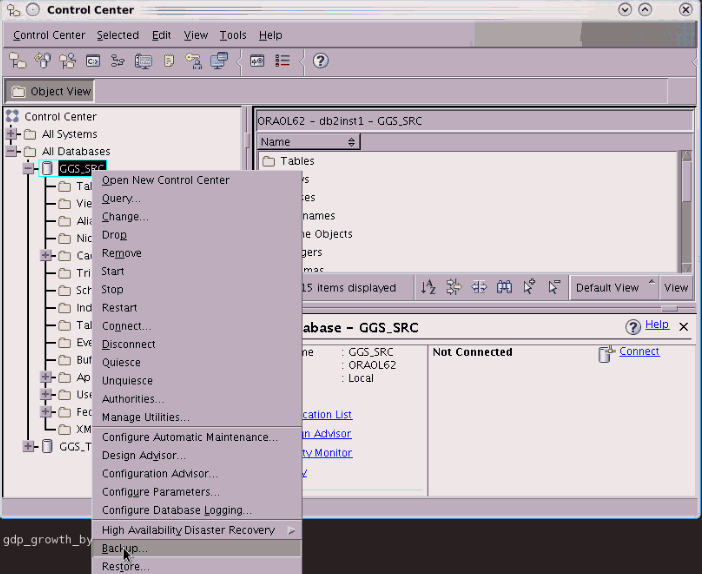This screenshot has height=574, width=702.
Task: Click the first Control Center toolbar icon
Action: pyautogui.click(x=18, y=61)
